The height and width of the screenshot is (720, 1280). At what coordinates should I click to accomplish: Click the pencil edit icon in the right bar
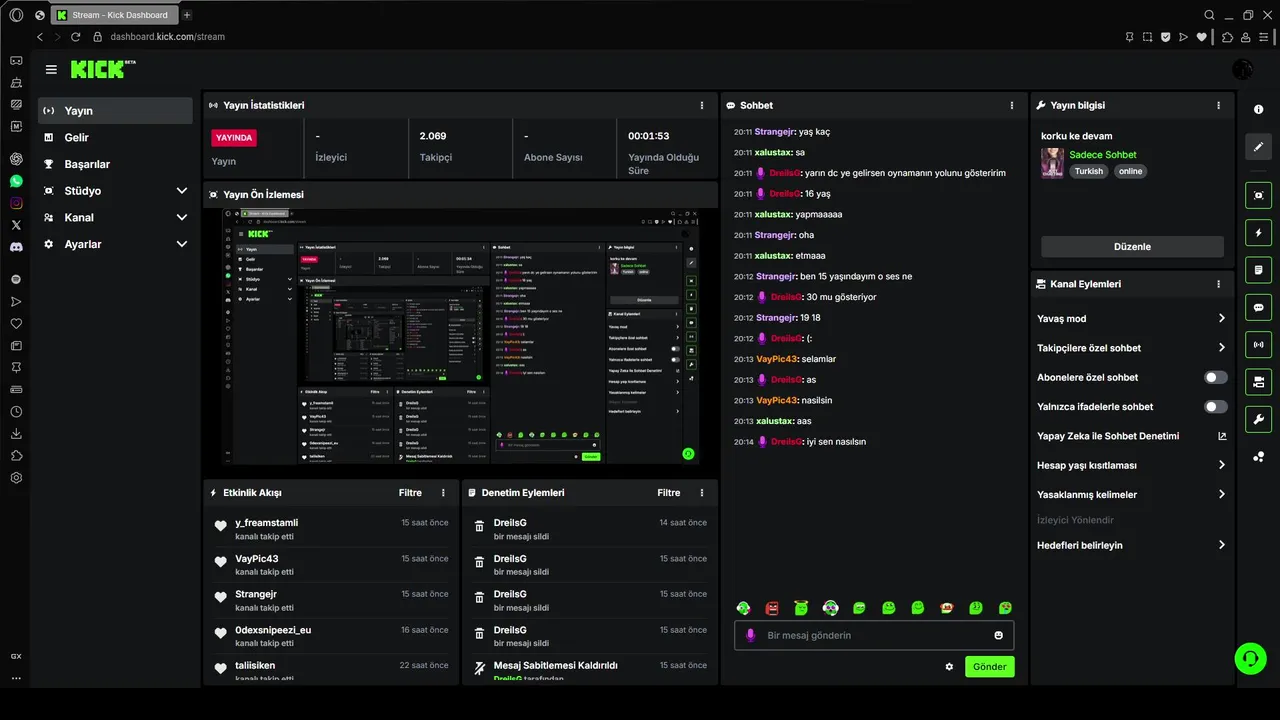[1259, 146]
